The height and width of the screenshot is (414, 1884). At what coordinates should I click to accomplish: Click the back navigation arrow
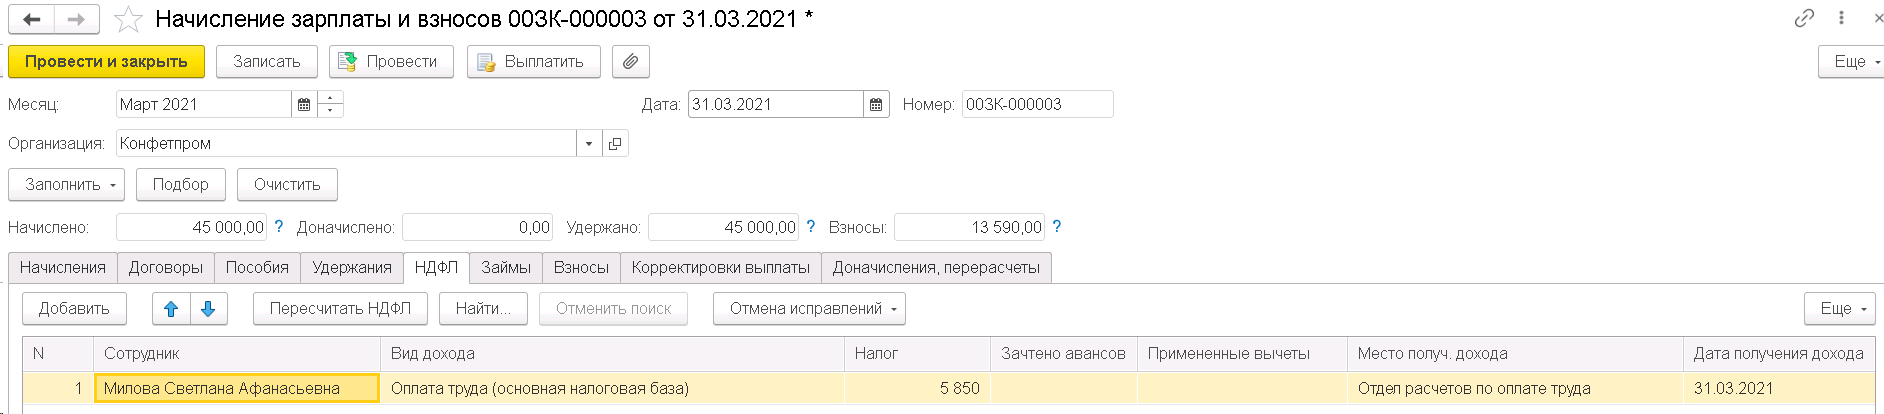point(32,19)
